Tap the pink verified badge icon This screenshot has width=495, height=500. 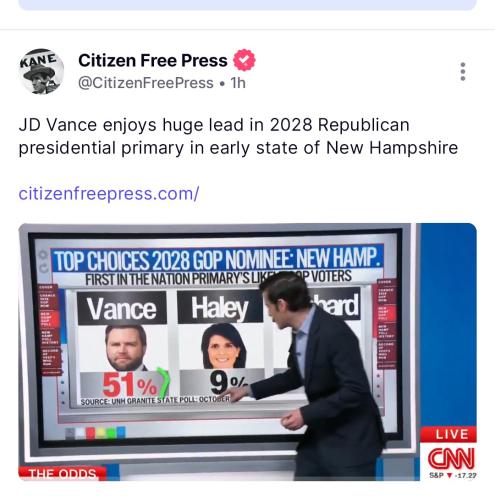coord(244,60)
